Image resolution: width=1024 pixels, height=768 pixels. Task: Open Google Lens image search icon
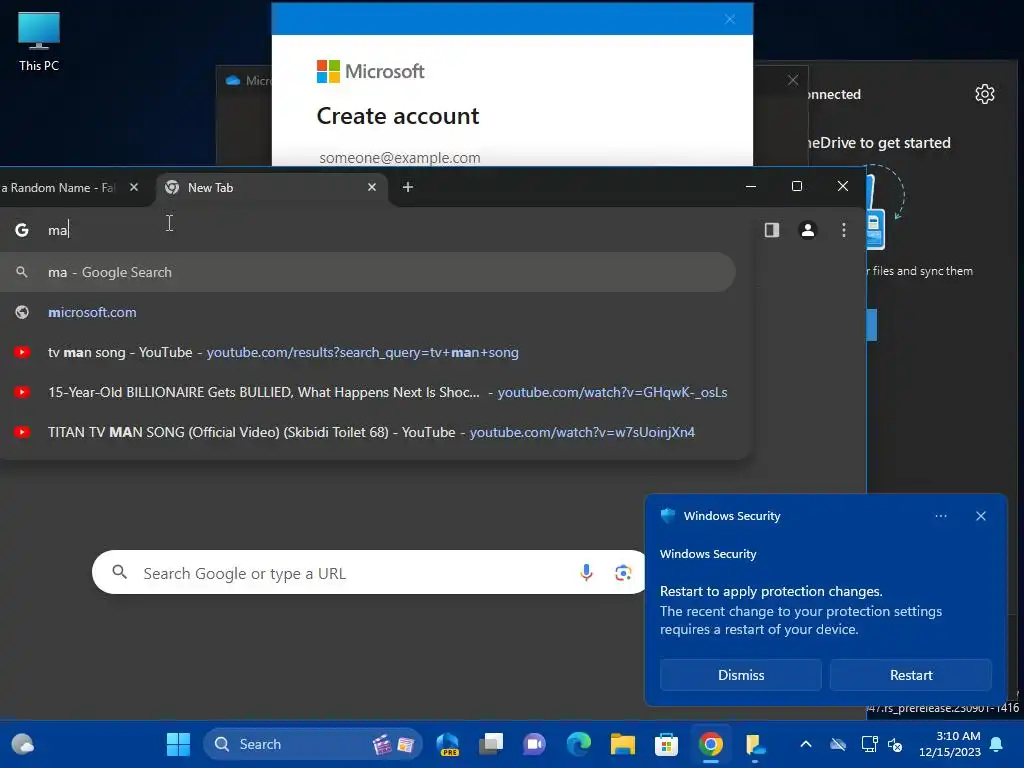(x=623, y=573)
